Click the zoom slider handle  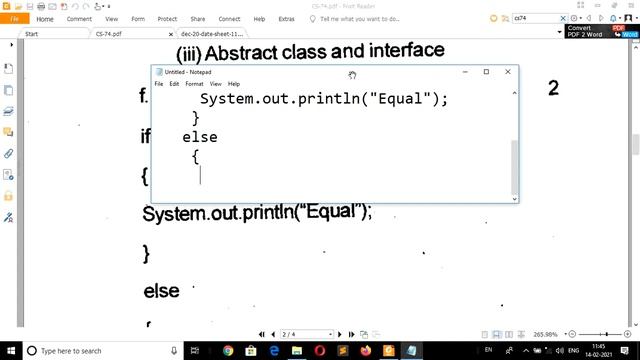(x=607, y=334)
